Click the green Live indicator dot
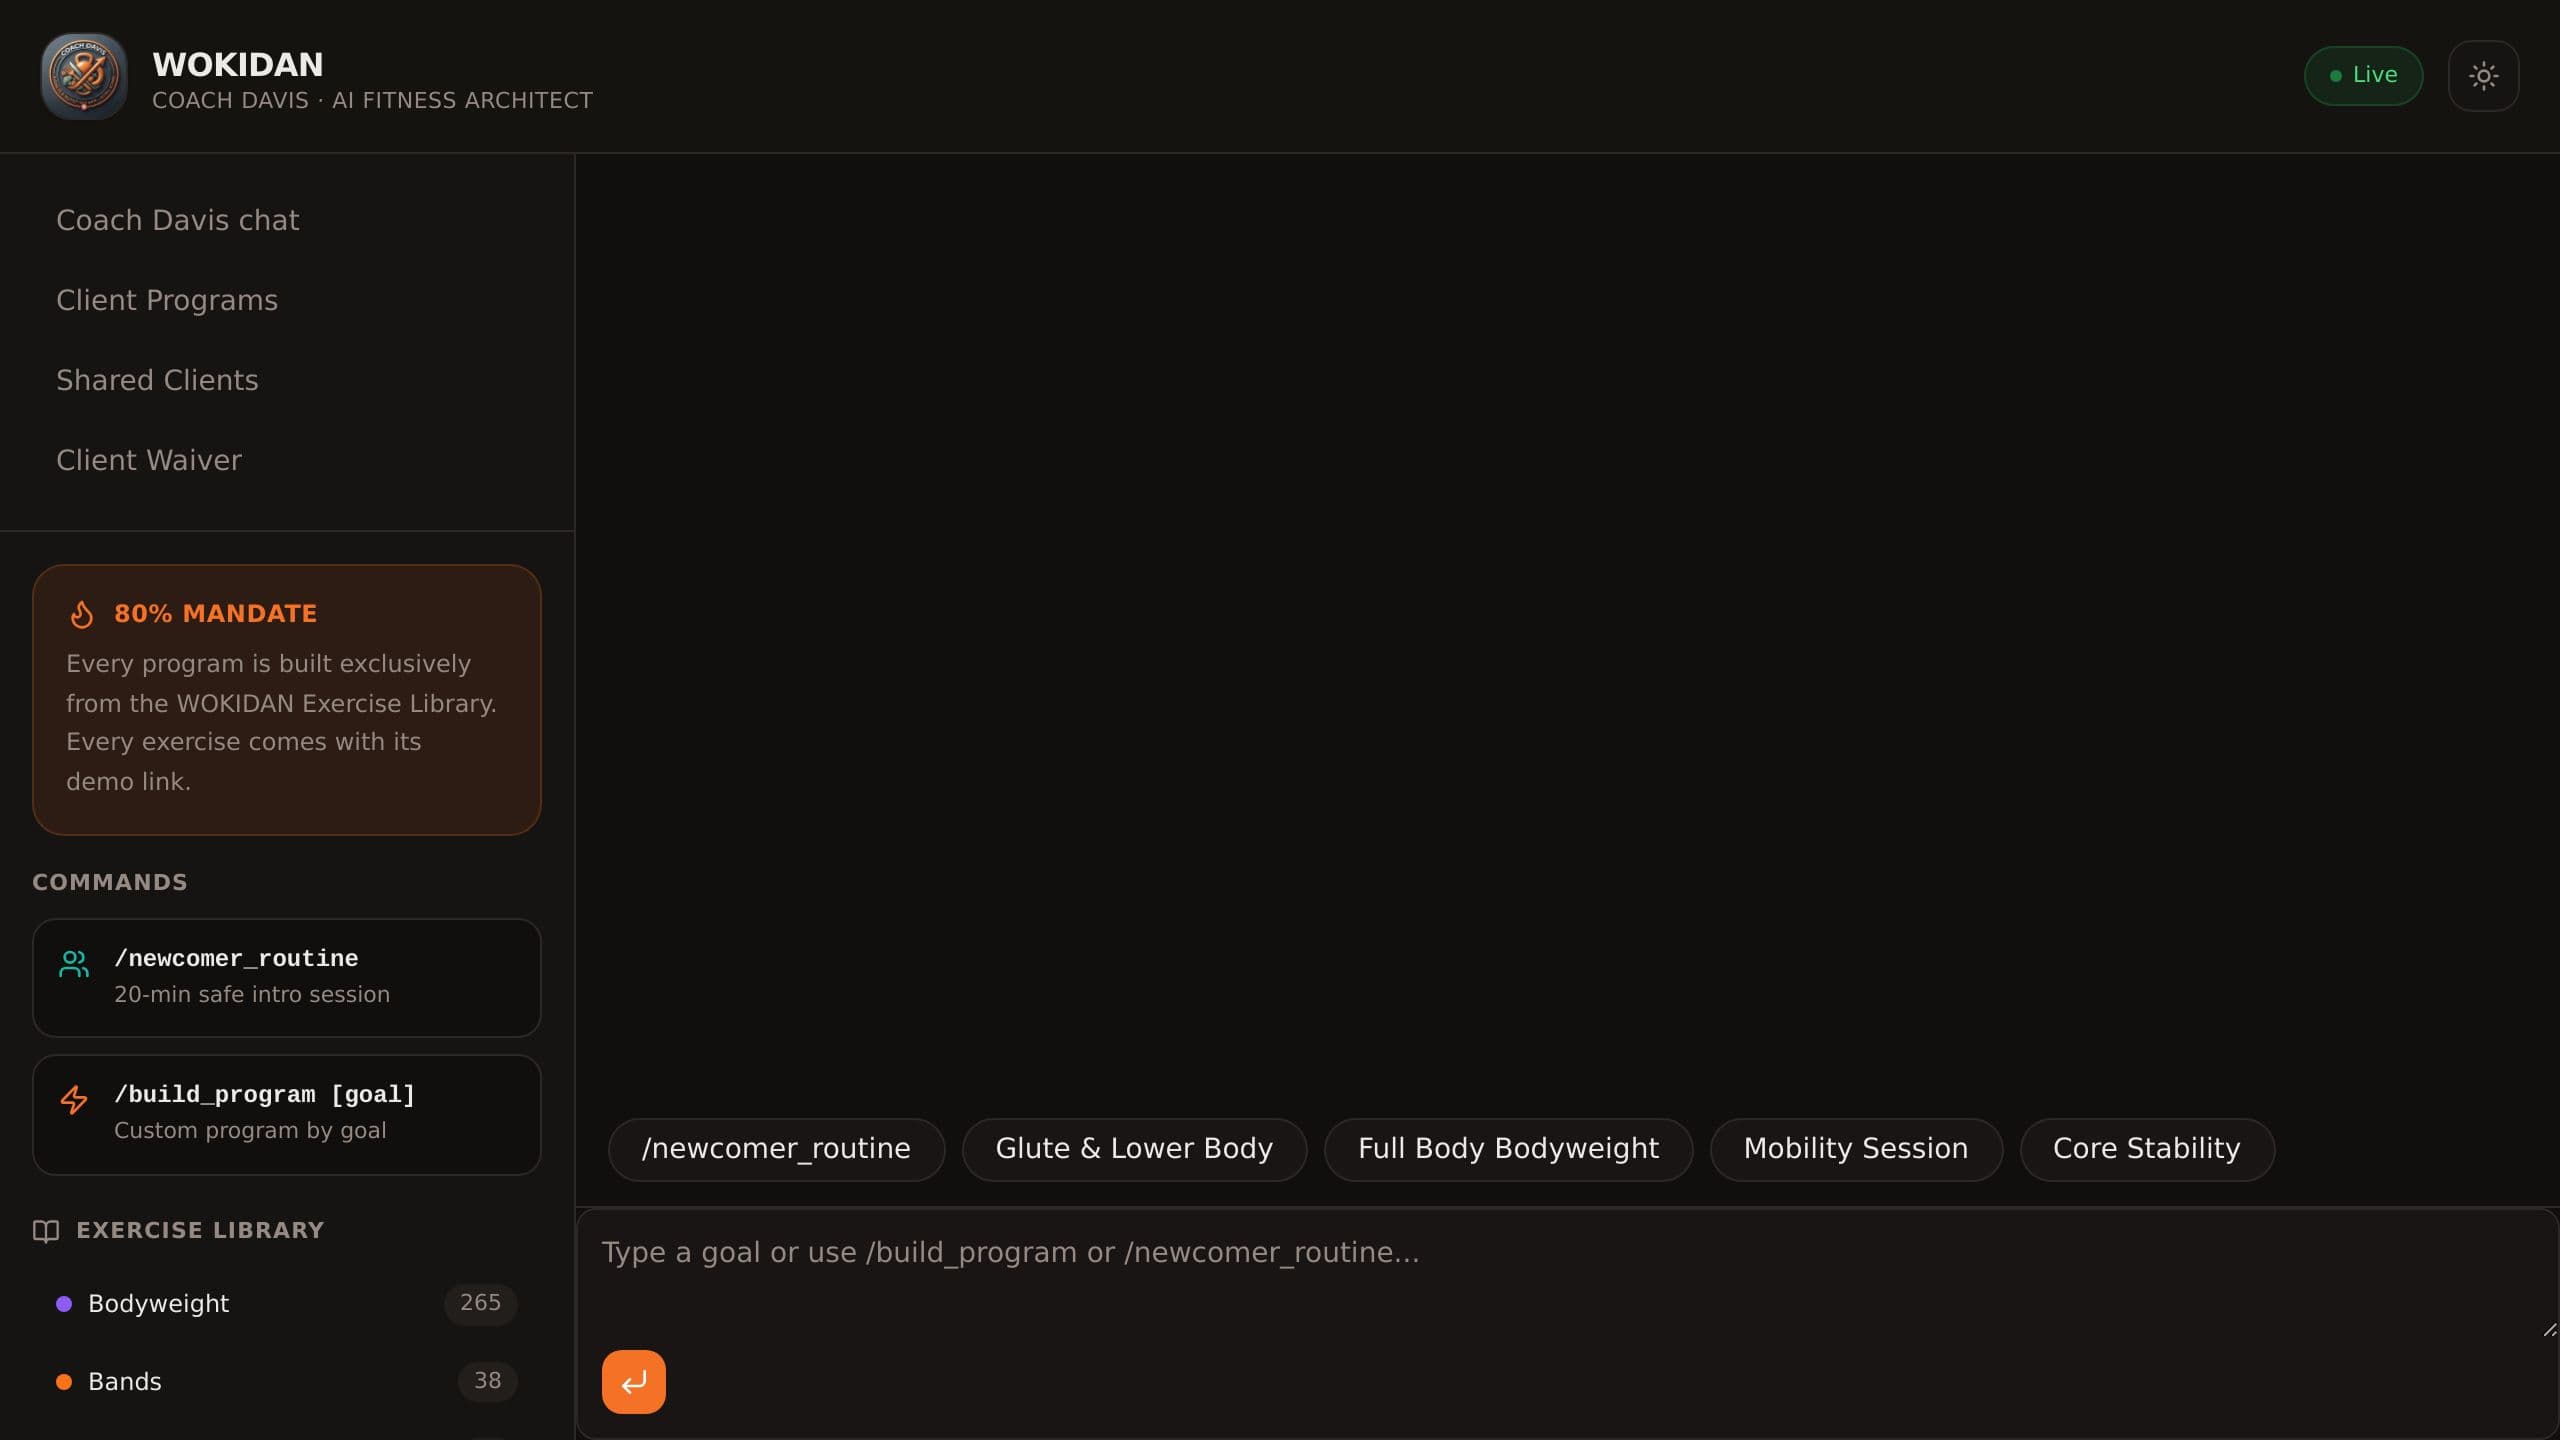The image size is (2560, 1440). coord(2336,76)
